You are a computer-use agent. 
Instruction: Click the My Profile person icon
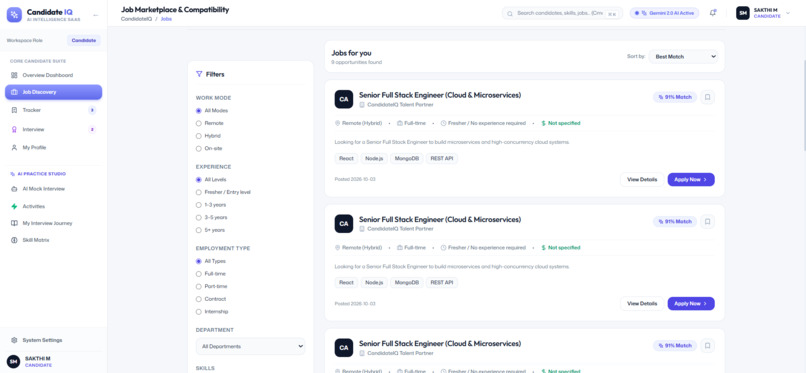pos(14,147)
